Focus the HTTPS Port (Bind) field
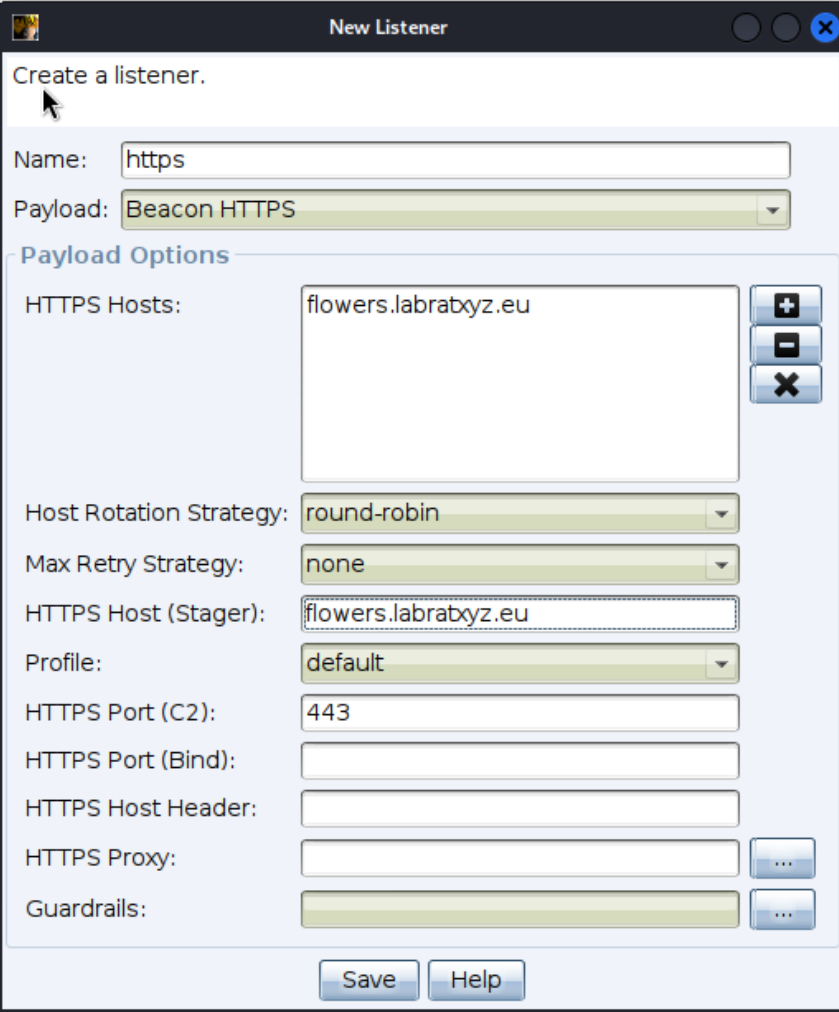Viewport: 839px width, 1012px height. (x=519, y=761)
